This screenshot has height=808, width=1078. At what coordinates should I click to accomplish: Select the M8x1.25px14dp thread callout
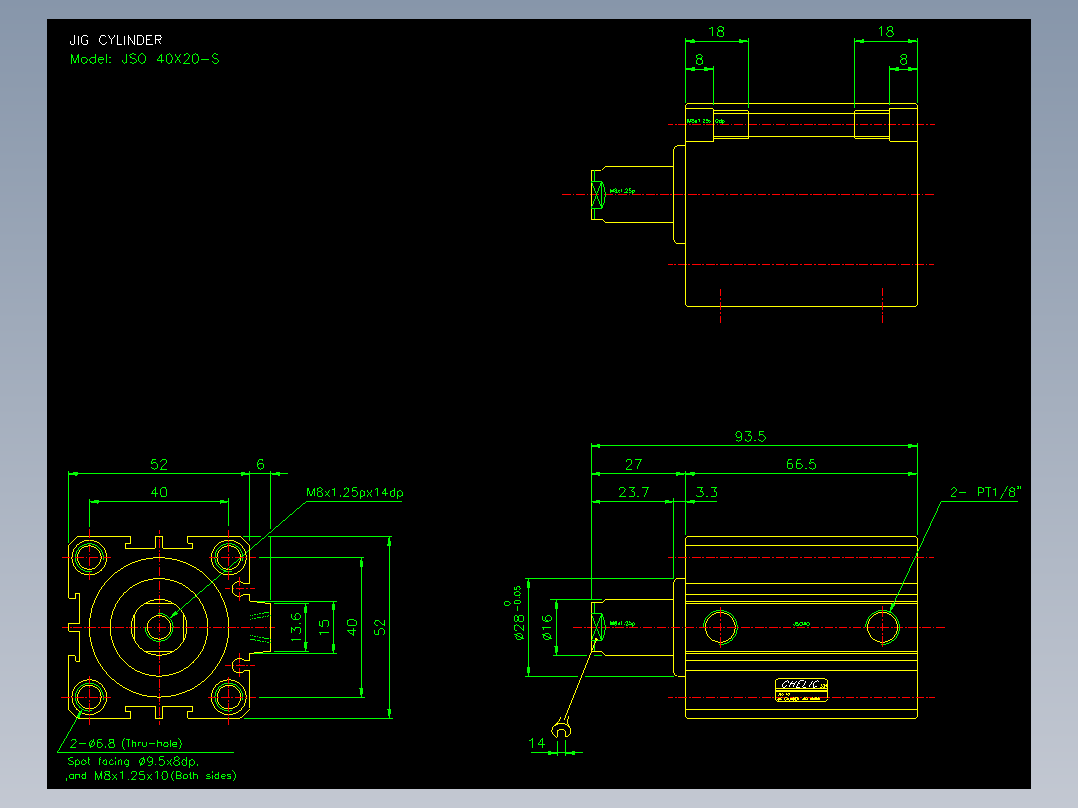point(355,492)
